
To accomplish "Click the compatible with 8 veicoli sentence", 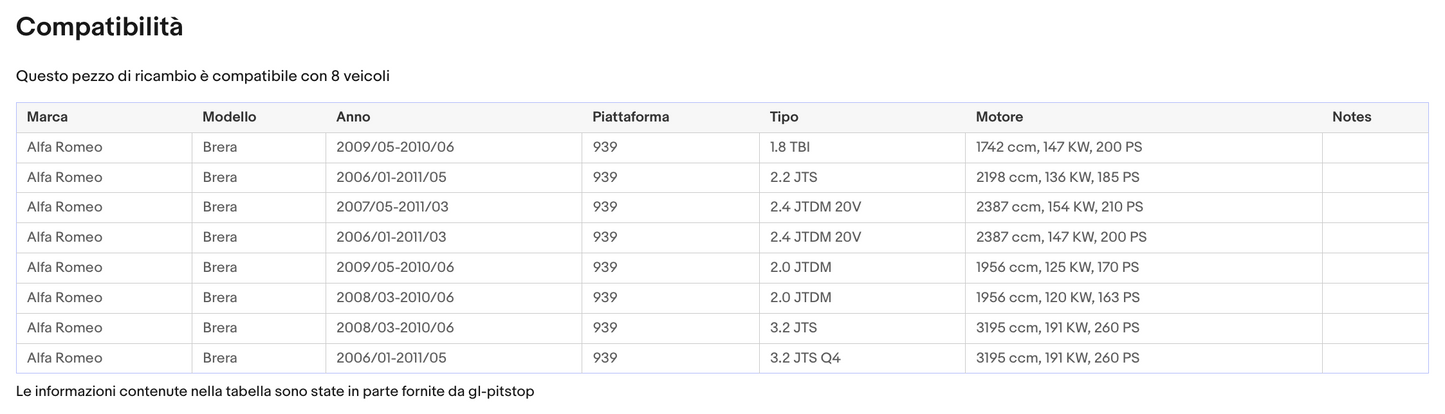I will (202, 76).
